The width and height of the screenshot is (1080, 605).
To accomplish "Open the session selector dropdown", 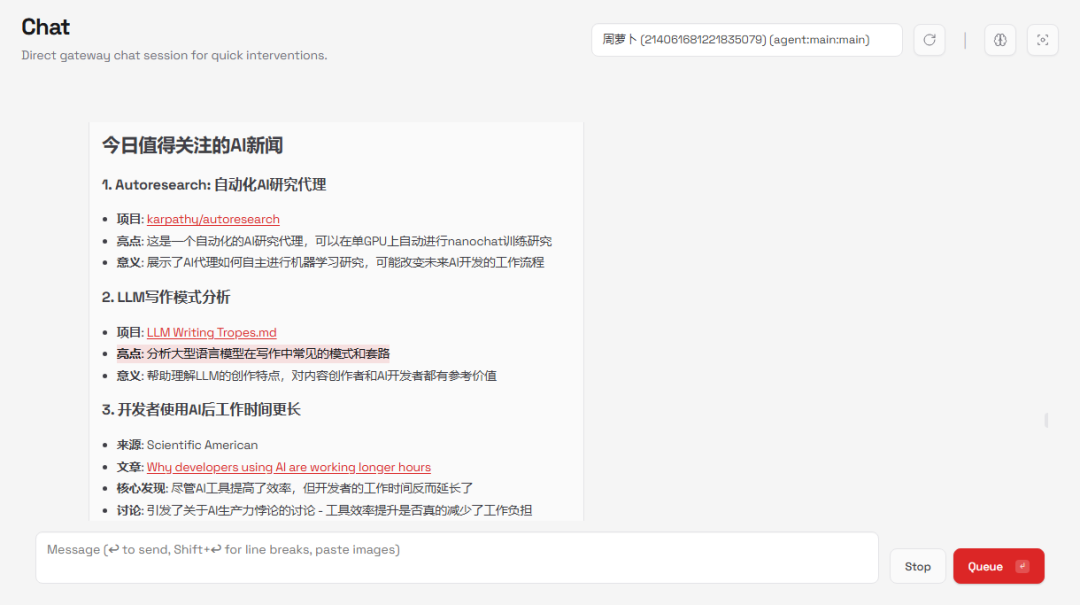I will click(x=747, y=40).
